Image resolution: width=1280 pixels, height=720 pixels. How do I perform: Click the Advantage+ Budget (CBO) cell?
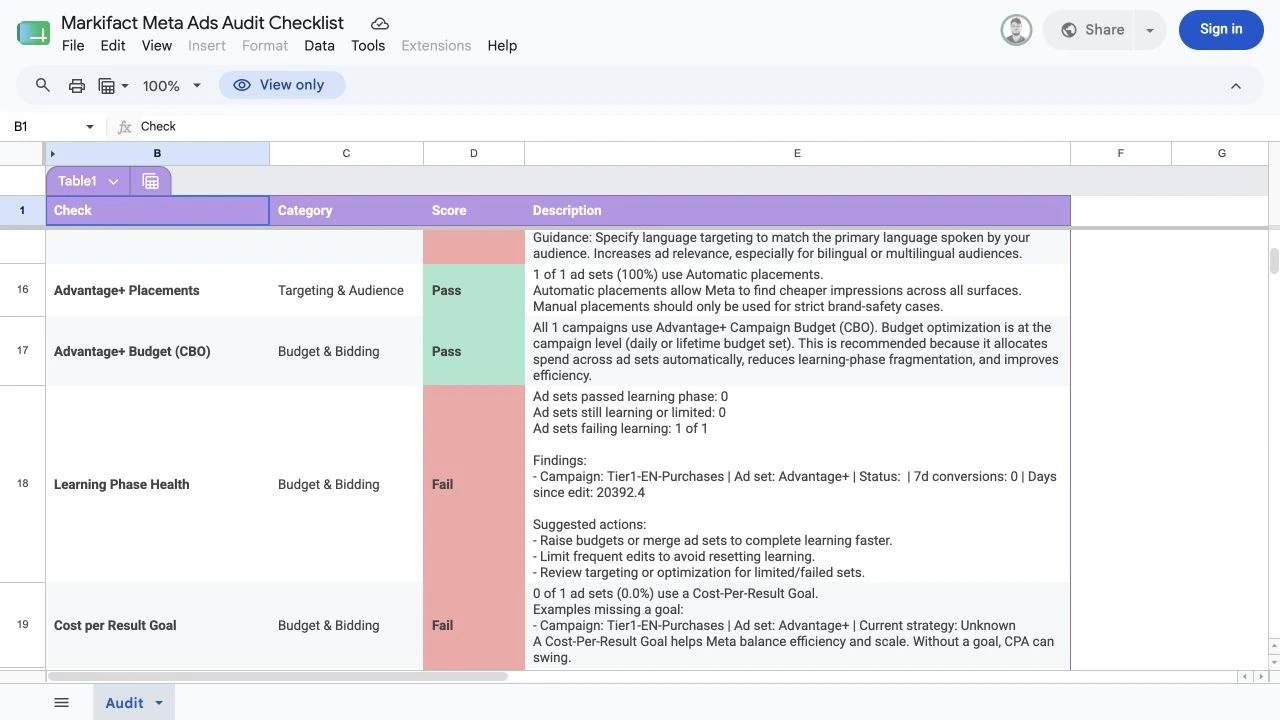(157, 352)
